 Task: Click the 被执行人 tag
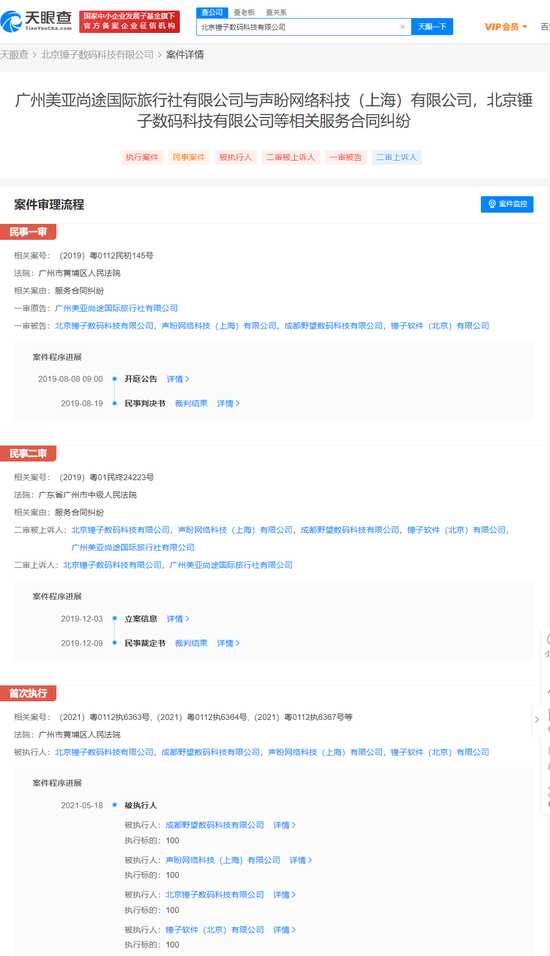point(235,157)
